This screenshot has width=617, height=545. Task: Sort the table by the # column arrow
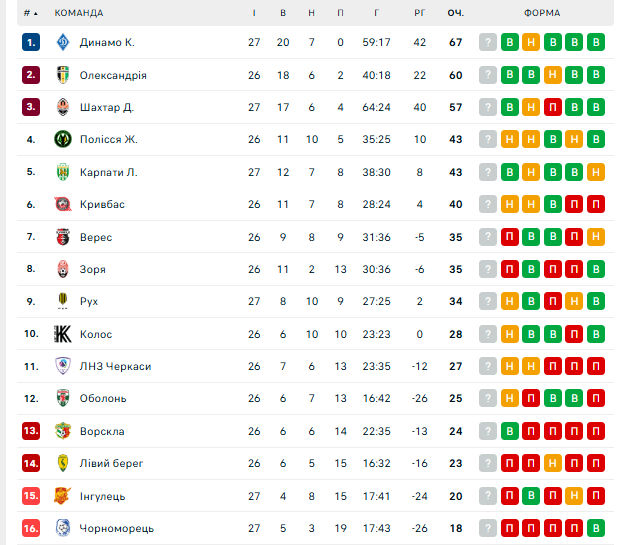tap(36, 13)
